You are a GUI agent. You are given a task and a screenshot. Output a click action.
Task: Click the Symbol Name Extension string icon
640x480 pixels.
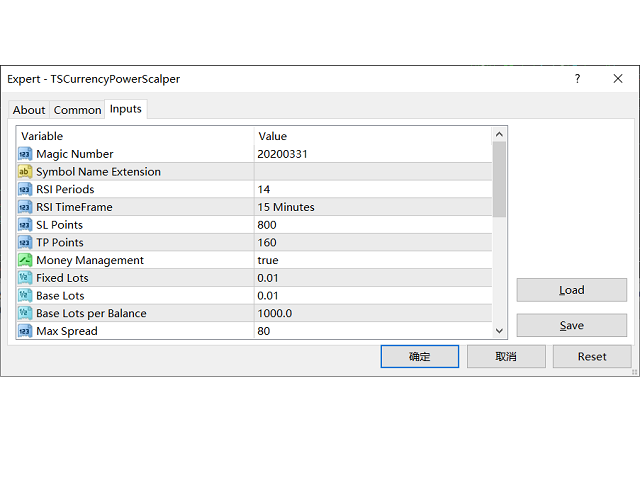24,171
